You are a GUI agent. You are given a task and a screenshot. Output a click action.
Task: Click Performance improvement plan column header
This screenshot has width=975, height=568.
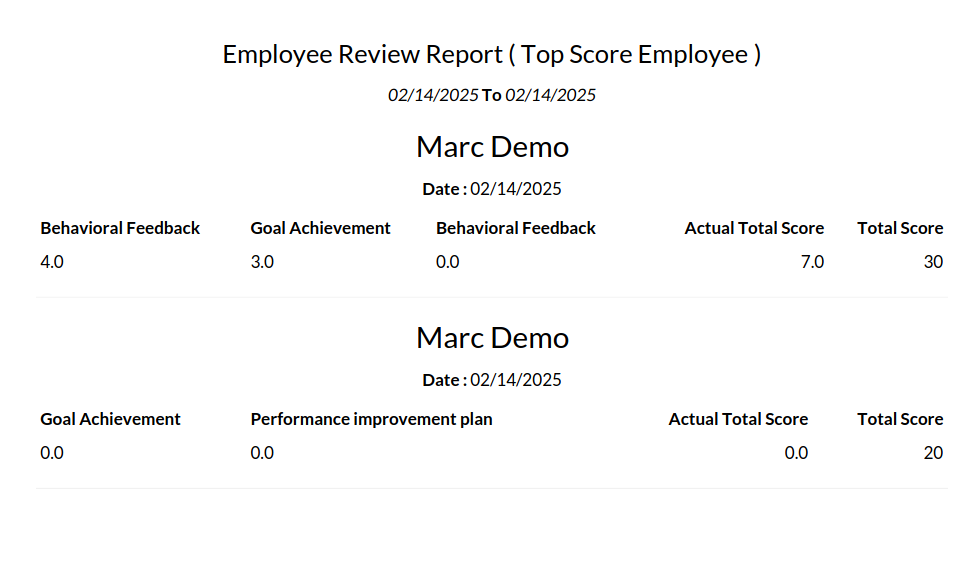point(371,419)
